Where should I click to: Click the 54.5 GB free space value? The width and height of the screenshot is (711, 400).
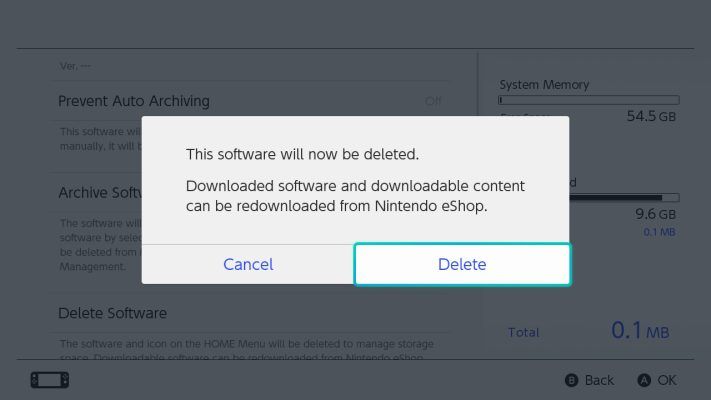651,117
